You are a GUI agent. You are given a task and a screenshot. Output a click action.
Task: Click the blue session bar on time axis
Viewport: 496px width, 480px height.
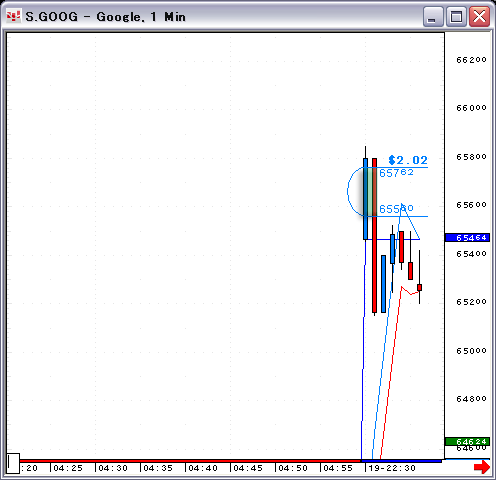tap(401, 461)
